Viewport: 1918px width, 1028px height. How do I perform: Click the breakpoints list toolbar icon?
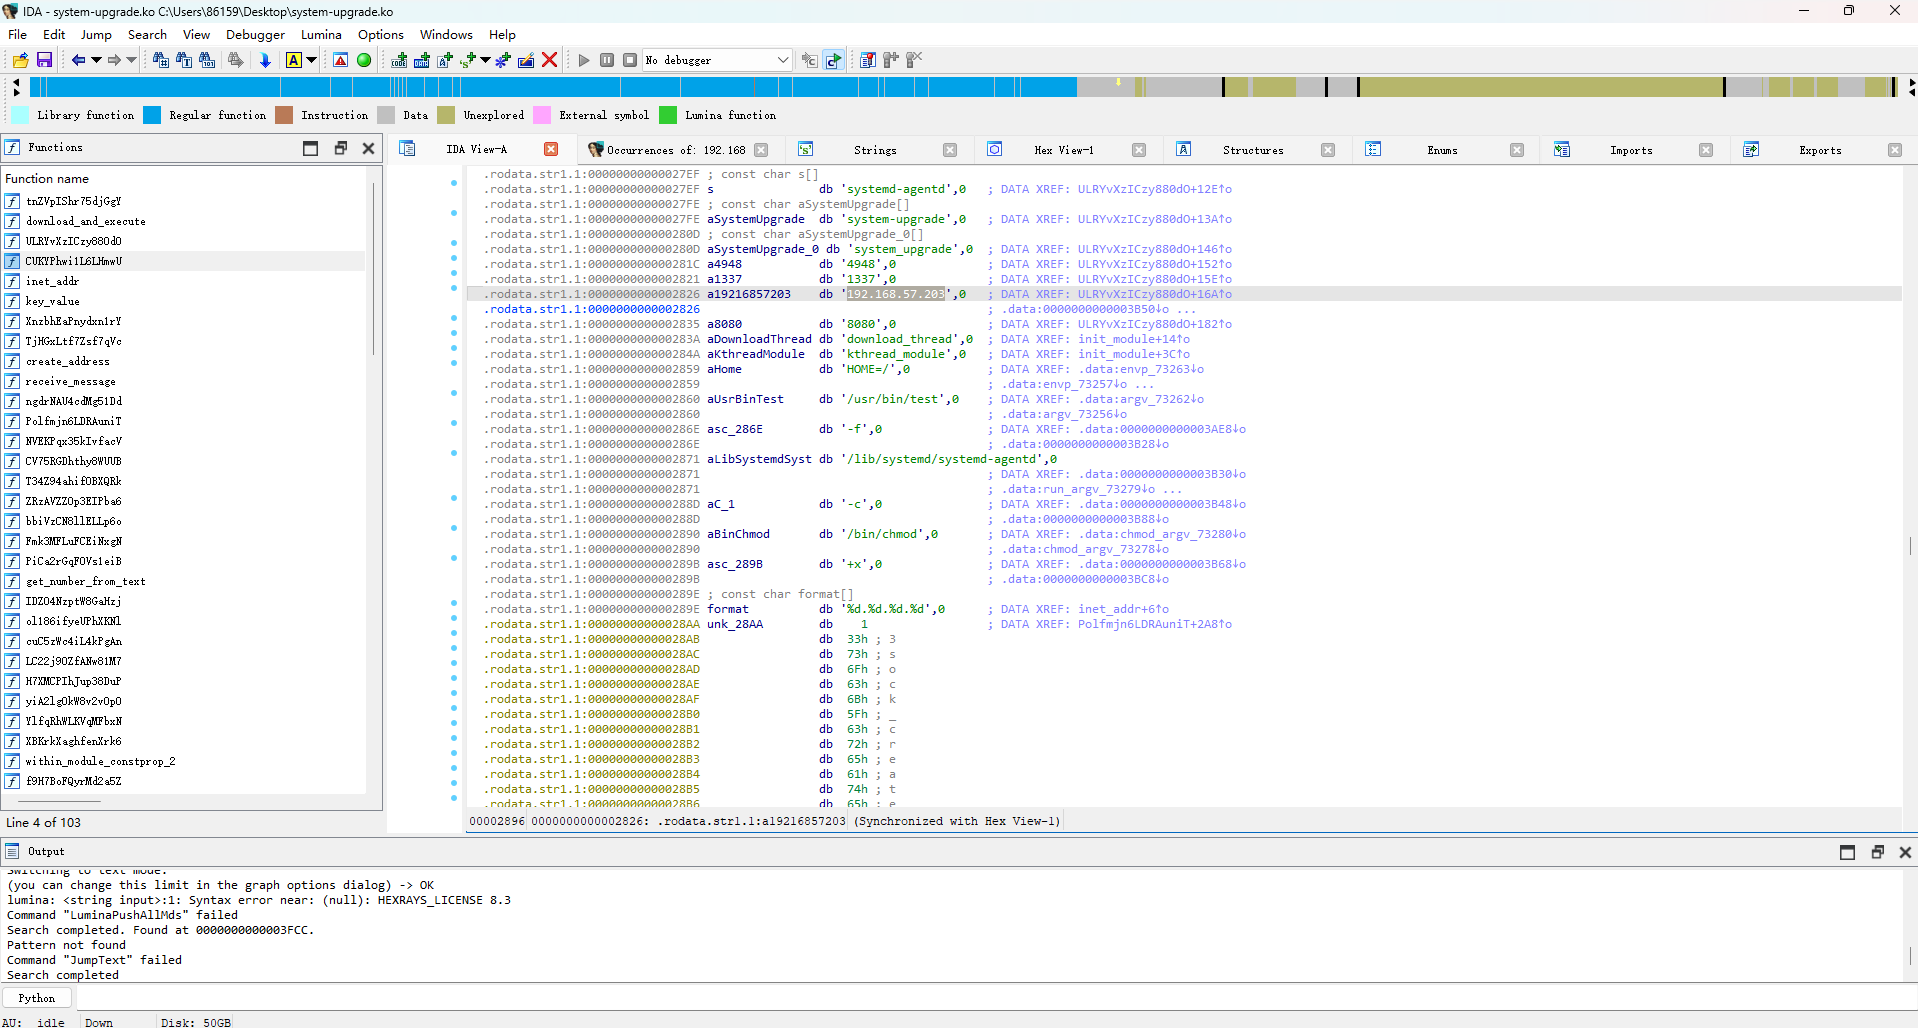click(868, 60)
